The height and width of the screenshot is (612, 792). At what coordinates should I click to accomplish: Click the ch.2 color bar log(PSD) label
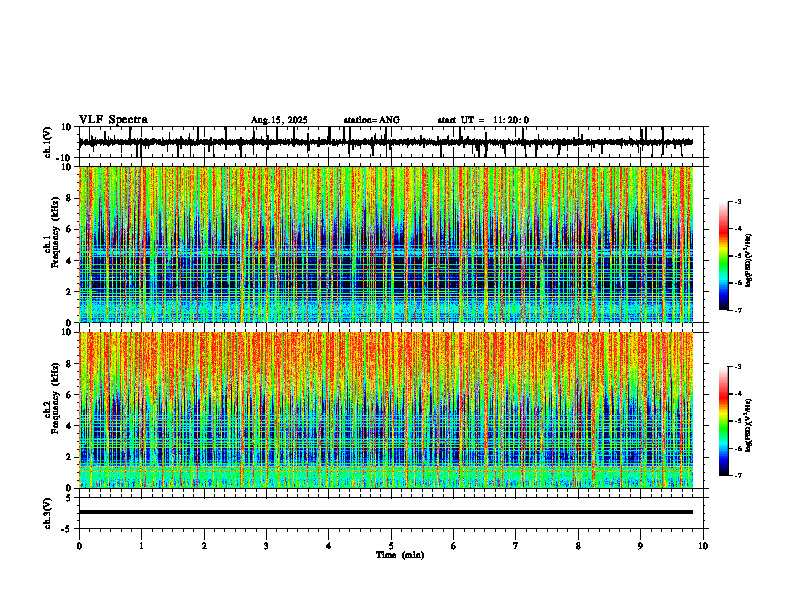tap(749, 425)
